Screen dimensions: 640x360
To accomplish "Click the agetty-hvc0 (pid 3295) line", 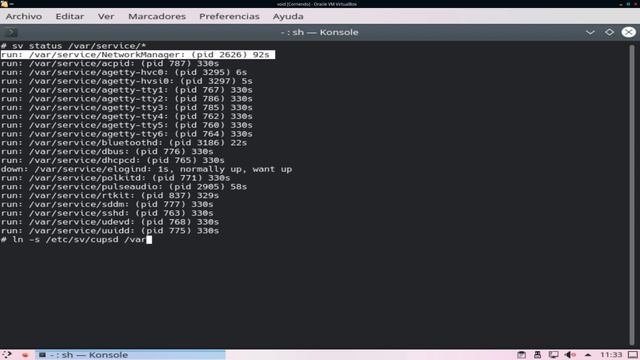I will 124,72.
